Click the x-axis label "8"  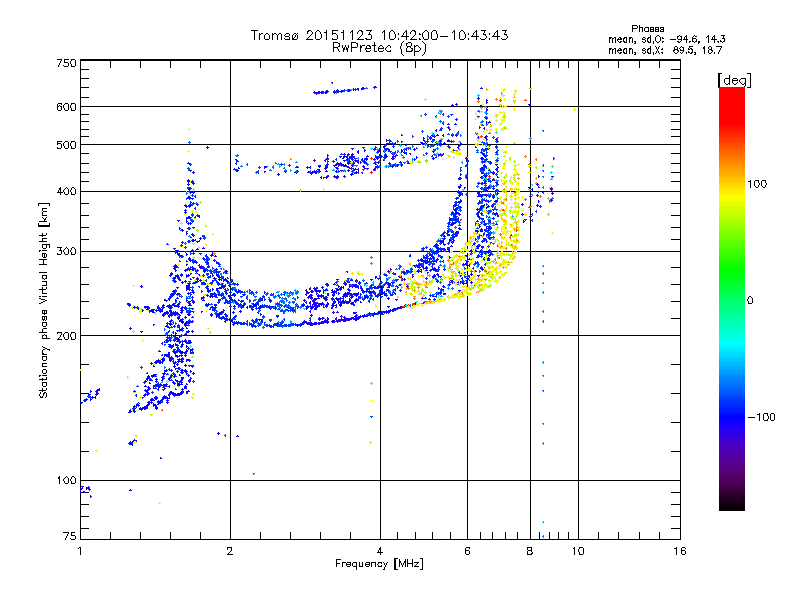tap(530, 551)
